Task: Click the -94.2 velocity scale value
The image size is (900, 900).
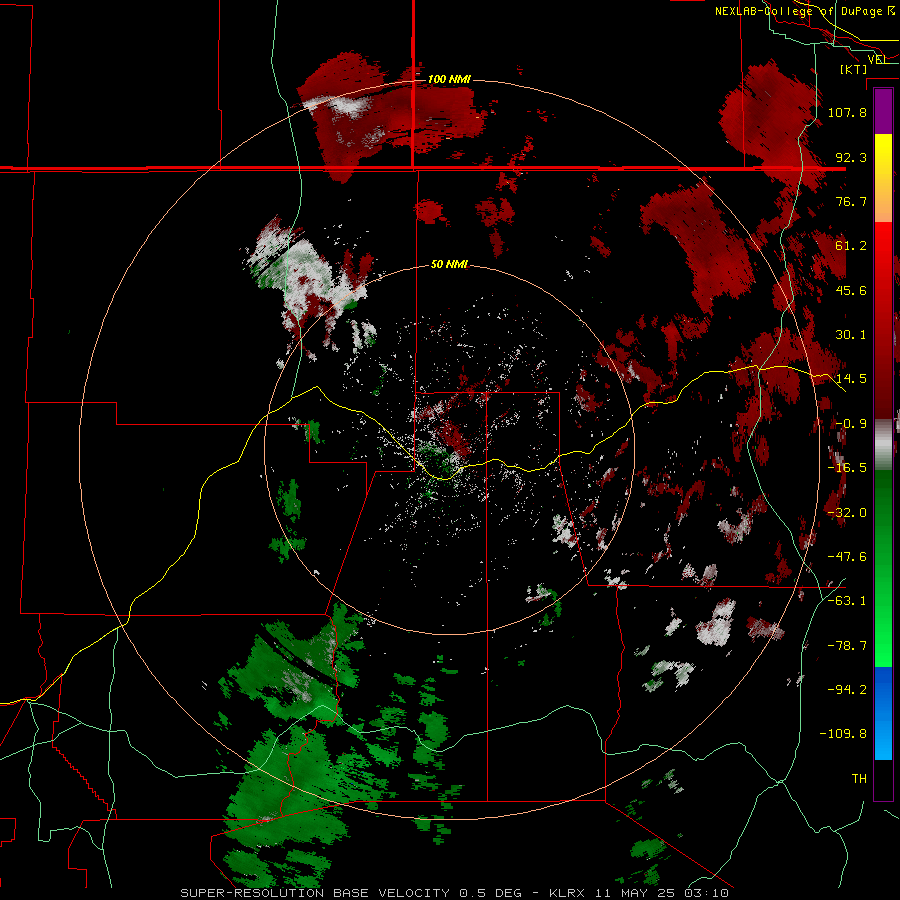Action: point(847,690)
